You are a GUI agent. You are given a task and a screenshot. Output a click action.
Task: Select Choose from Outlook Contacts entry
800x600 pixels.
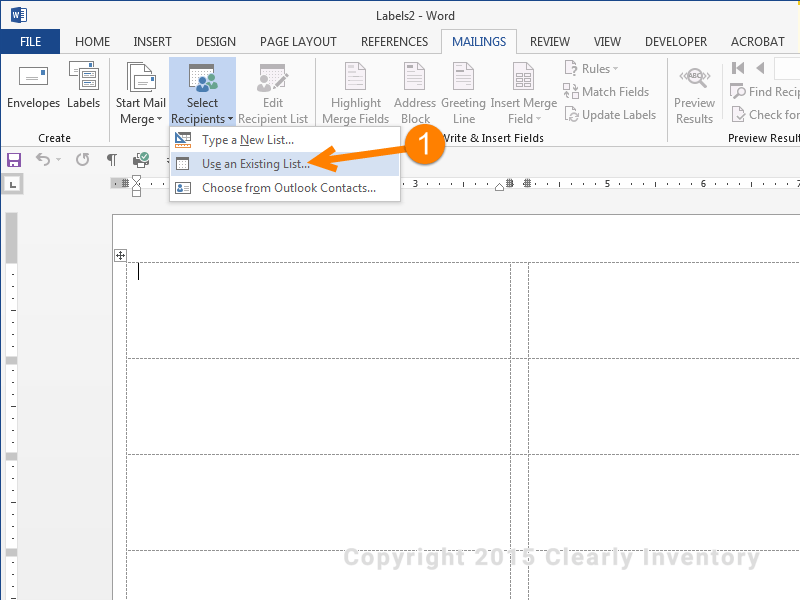tap(285, 188)
